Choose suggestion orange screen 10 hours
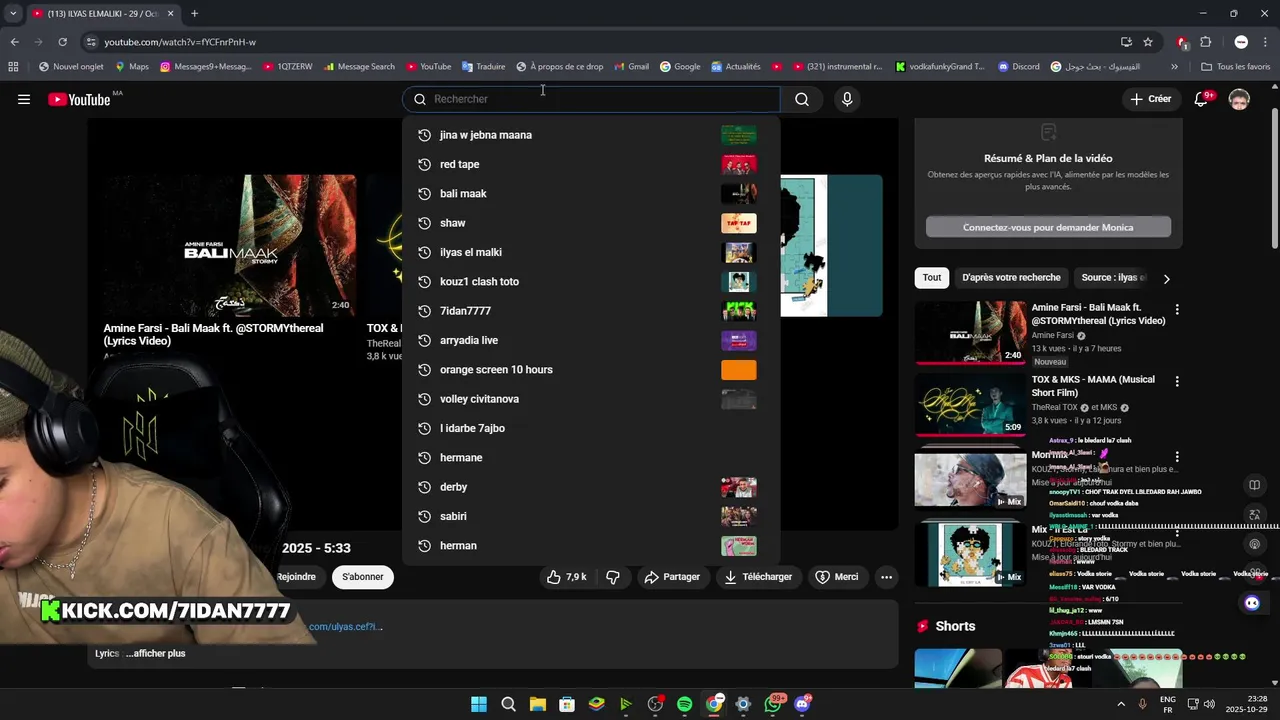1280x720 pixels. click(591, 370)
